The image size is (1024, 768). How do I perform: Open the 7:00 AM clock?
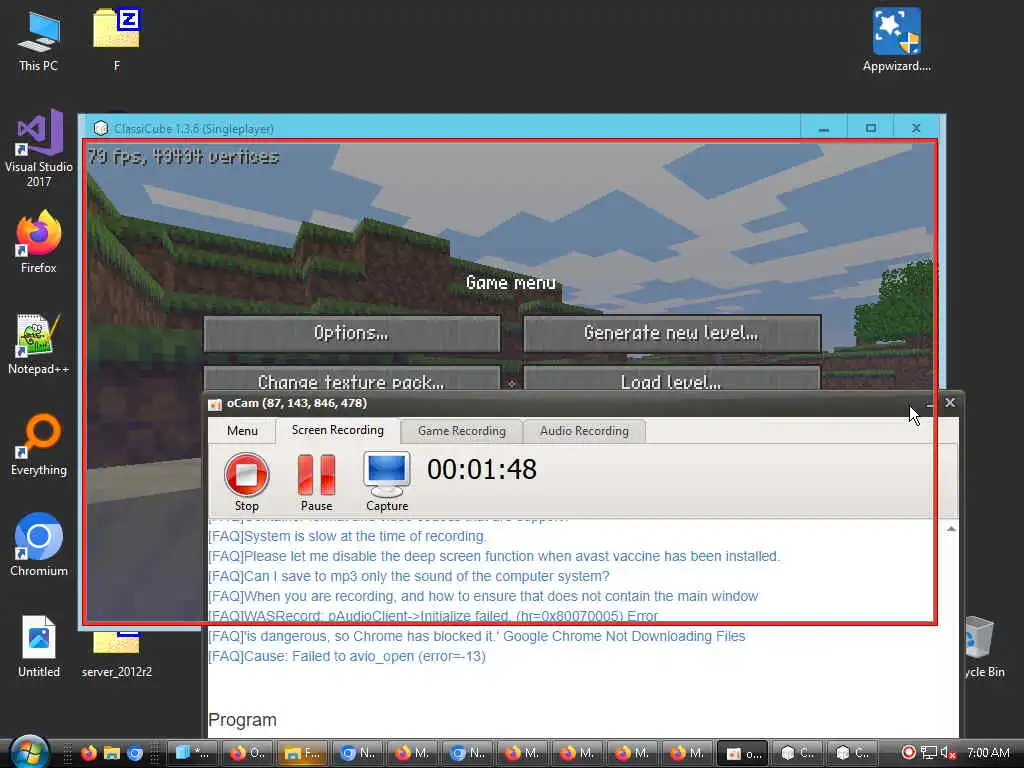pos(988,752)
